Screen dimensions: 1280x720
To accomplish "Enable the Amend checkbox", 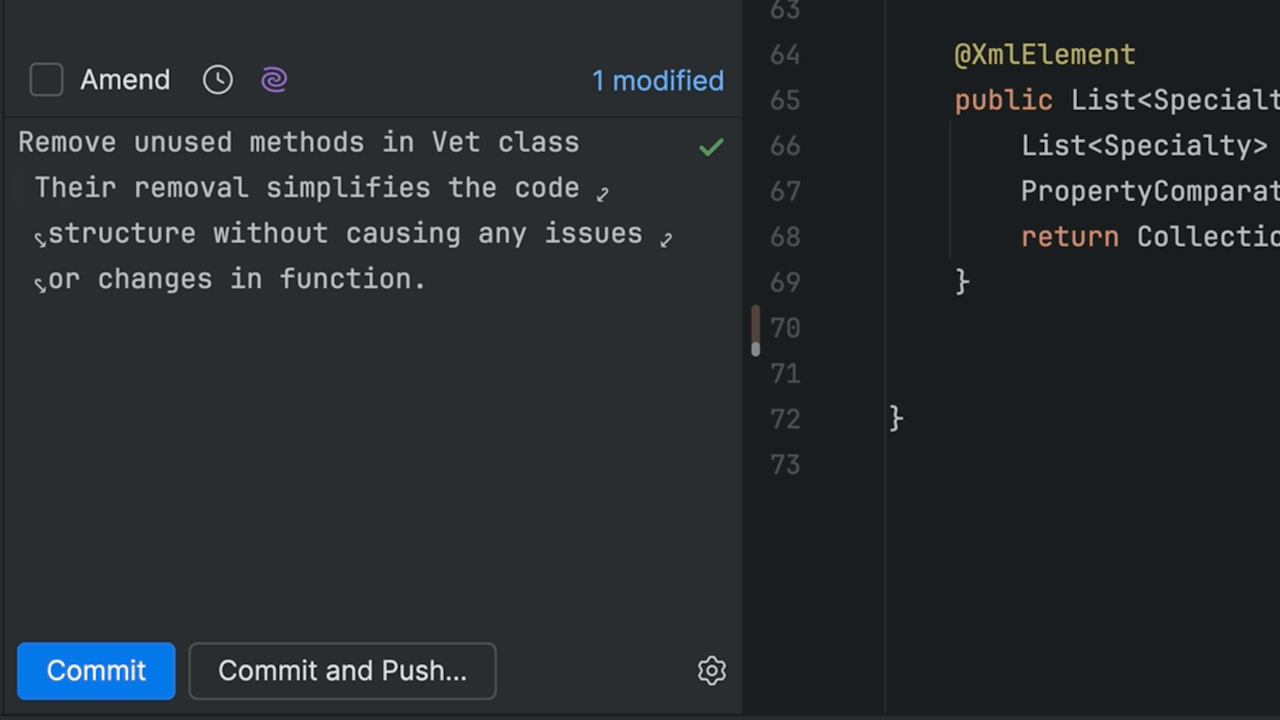I will click(46, 80).
